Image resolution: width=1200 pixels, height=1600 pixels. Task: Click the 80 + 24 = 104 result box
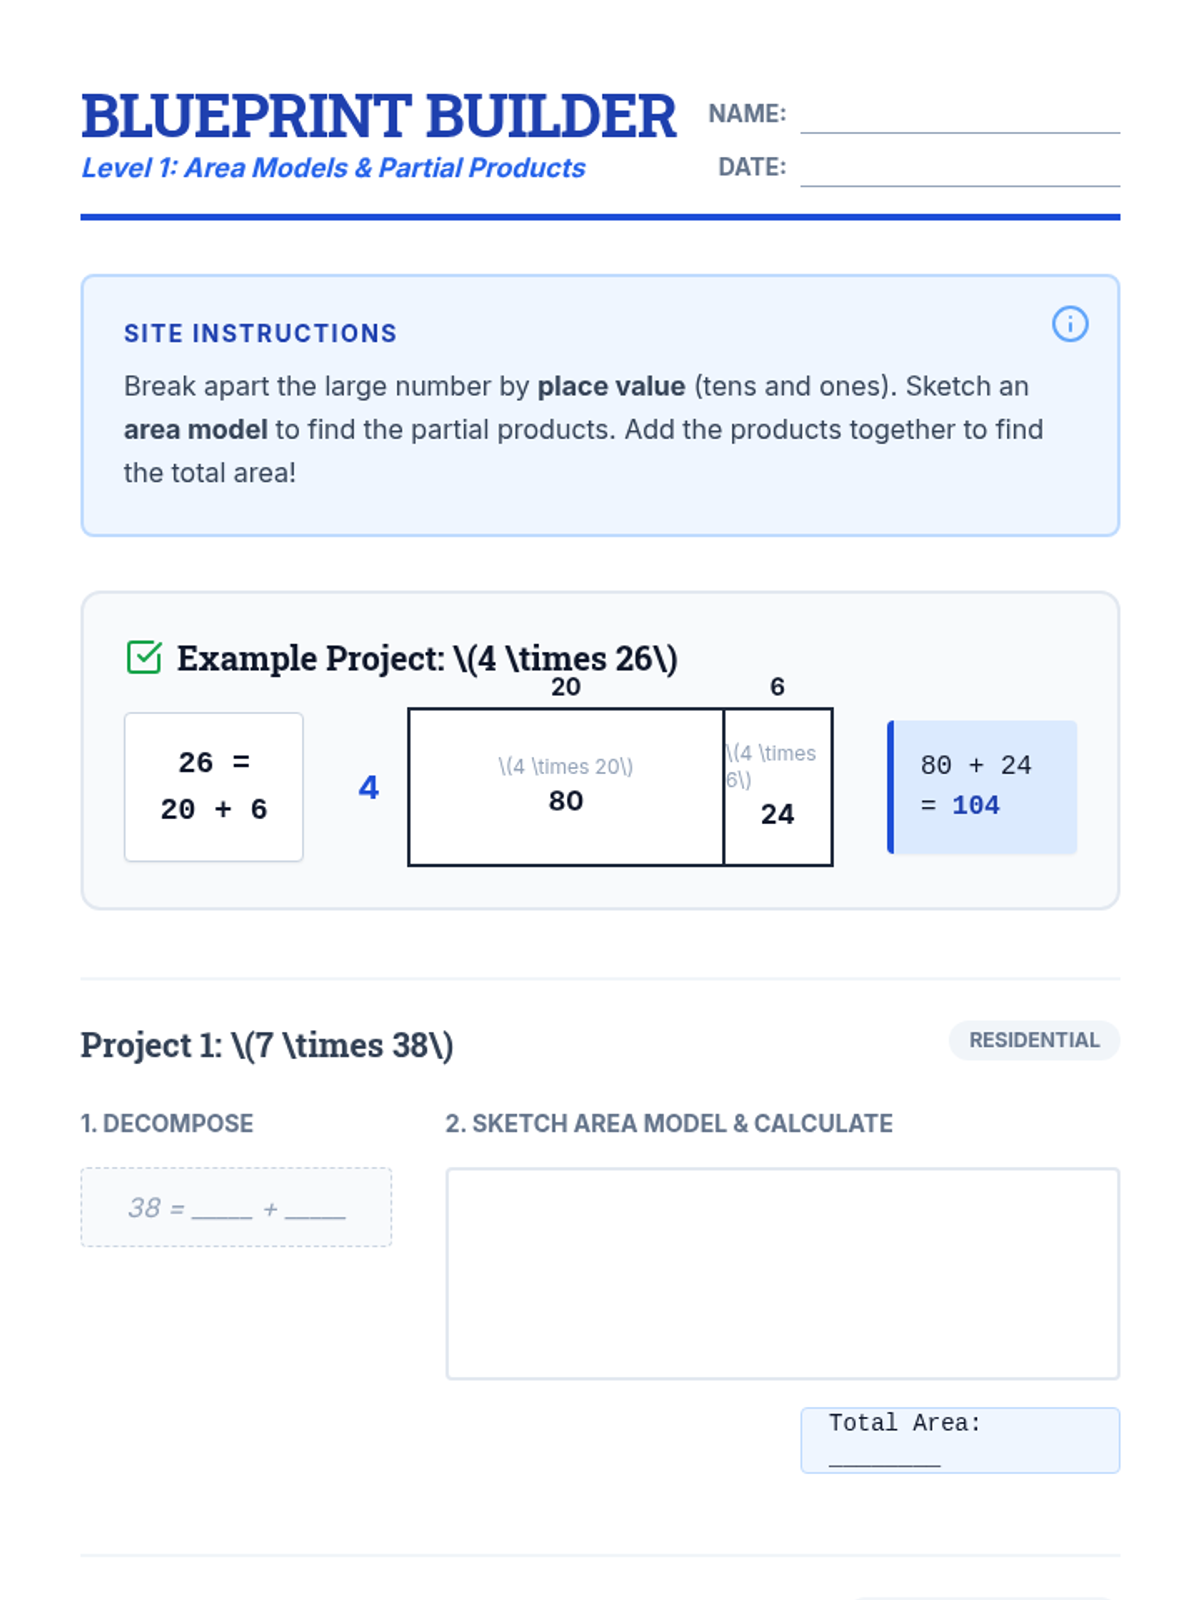pyautogui.click(x=982, y=787)
